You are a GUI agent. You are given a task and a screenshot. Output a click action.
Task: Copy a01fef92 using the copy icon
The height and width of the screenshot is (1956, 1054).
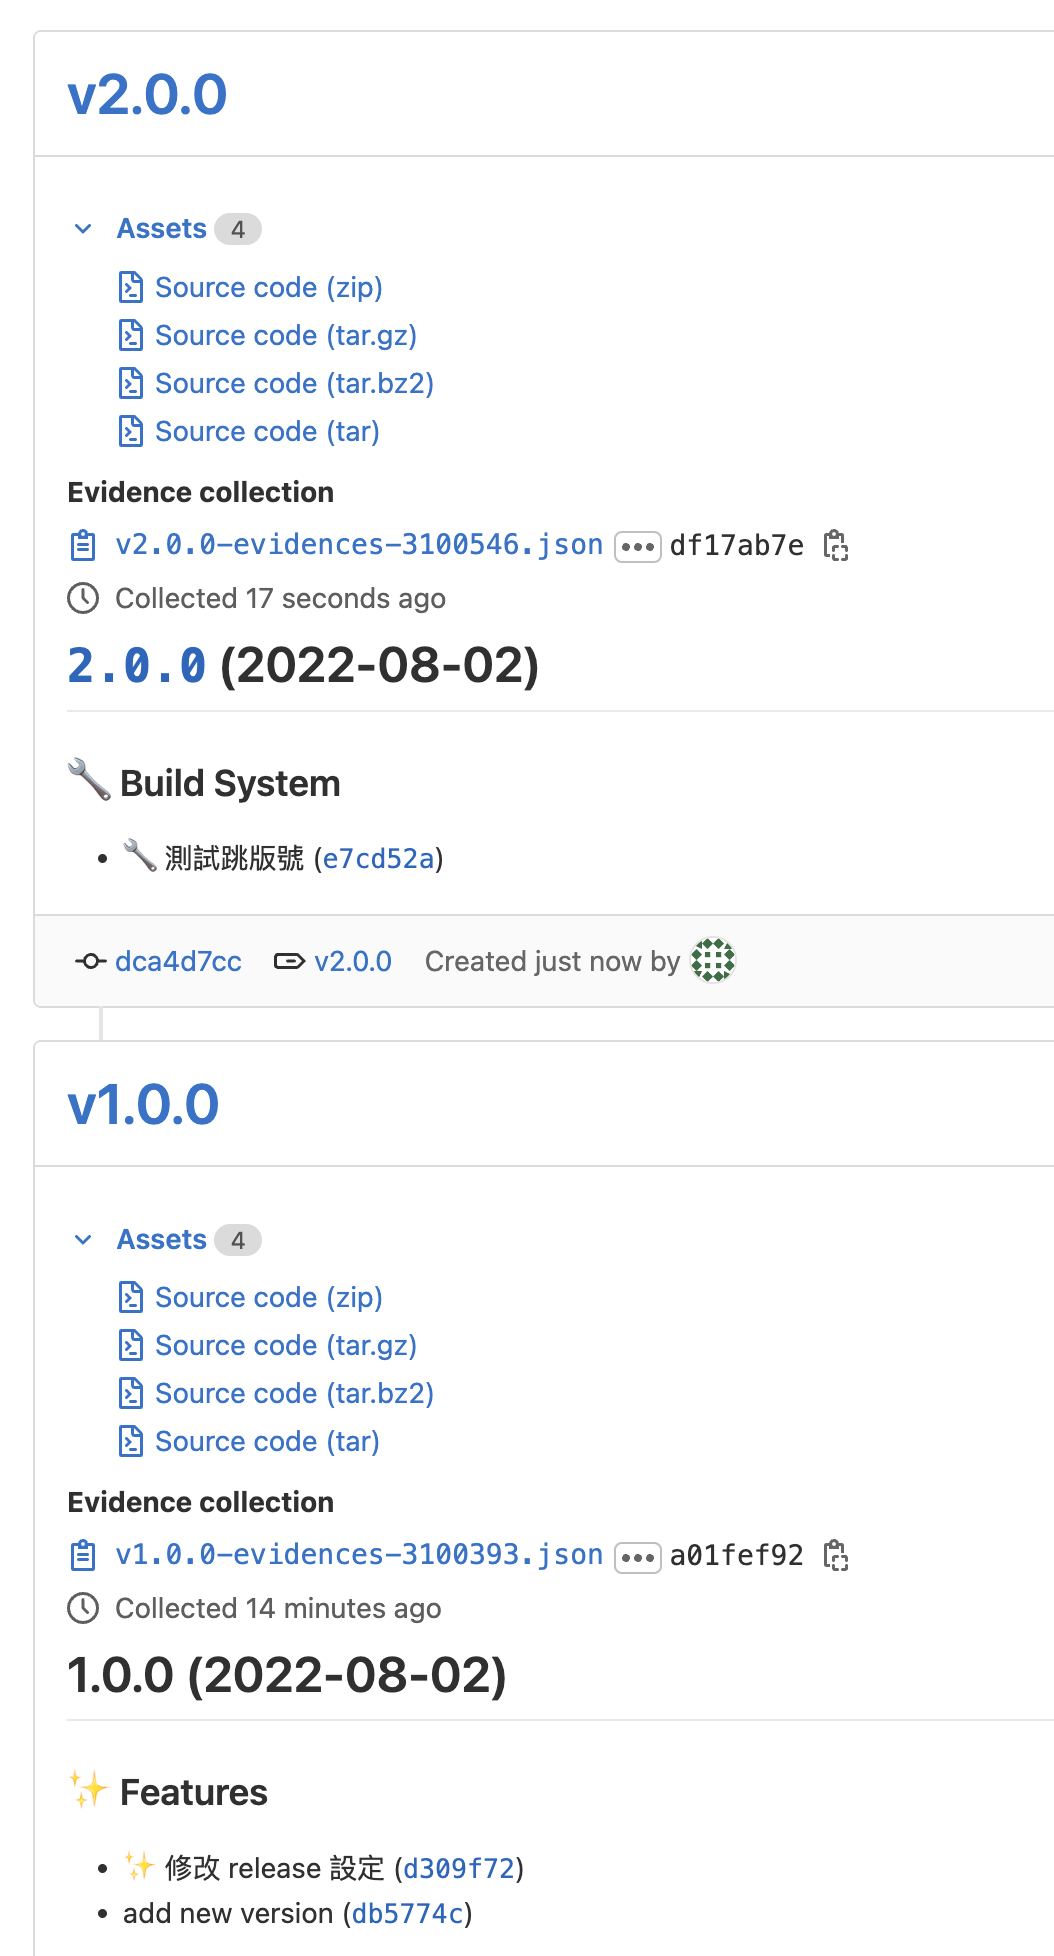pyautogui.click(x=839, y=1556)
